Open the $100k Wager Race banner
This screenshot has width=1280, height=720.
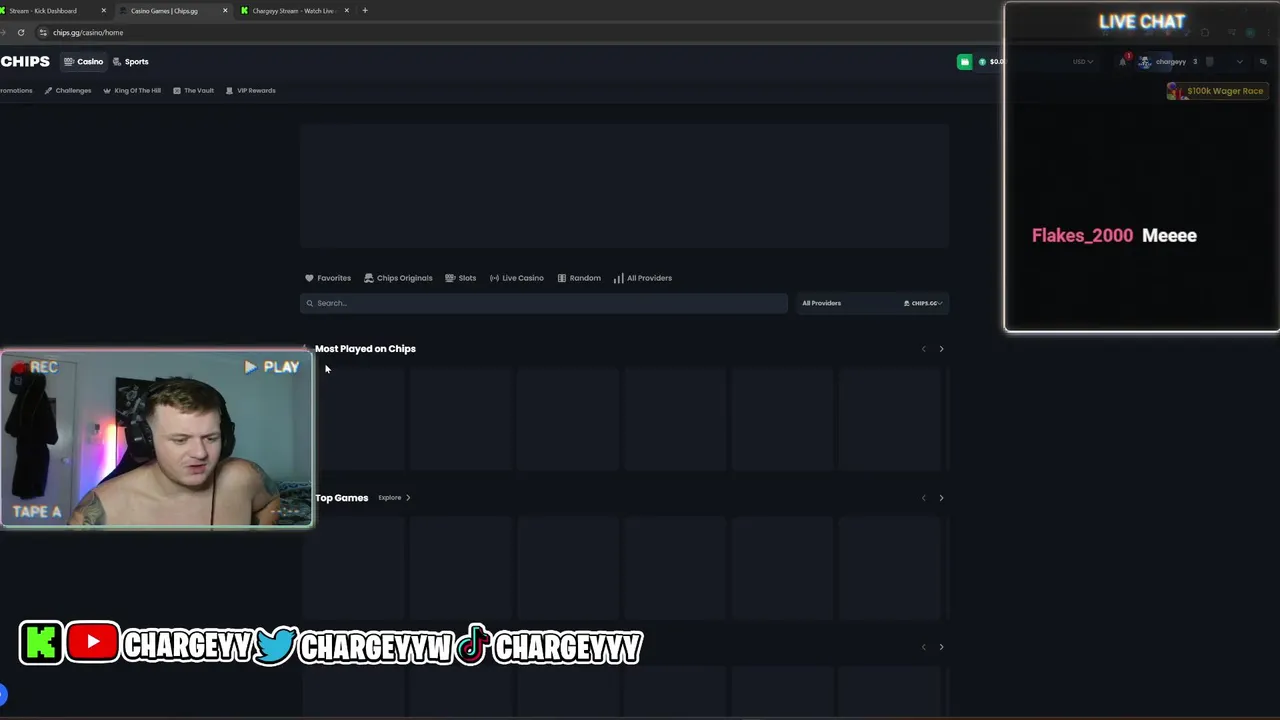click(1216, 91)
